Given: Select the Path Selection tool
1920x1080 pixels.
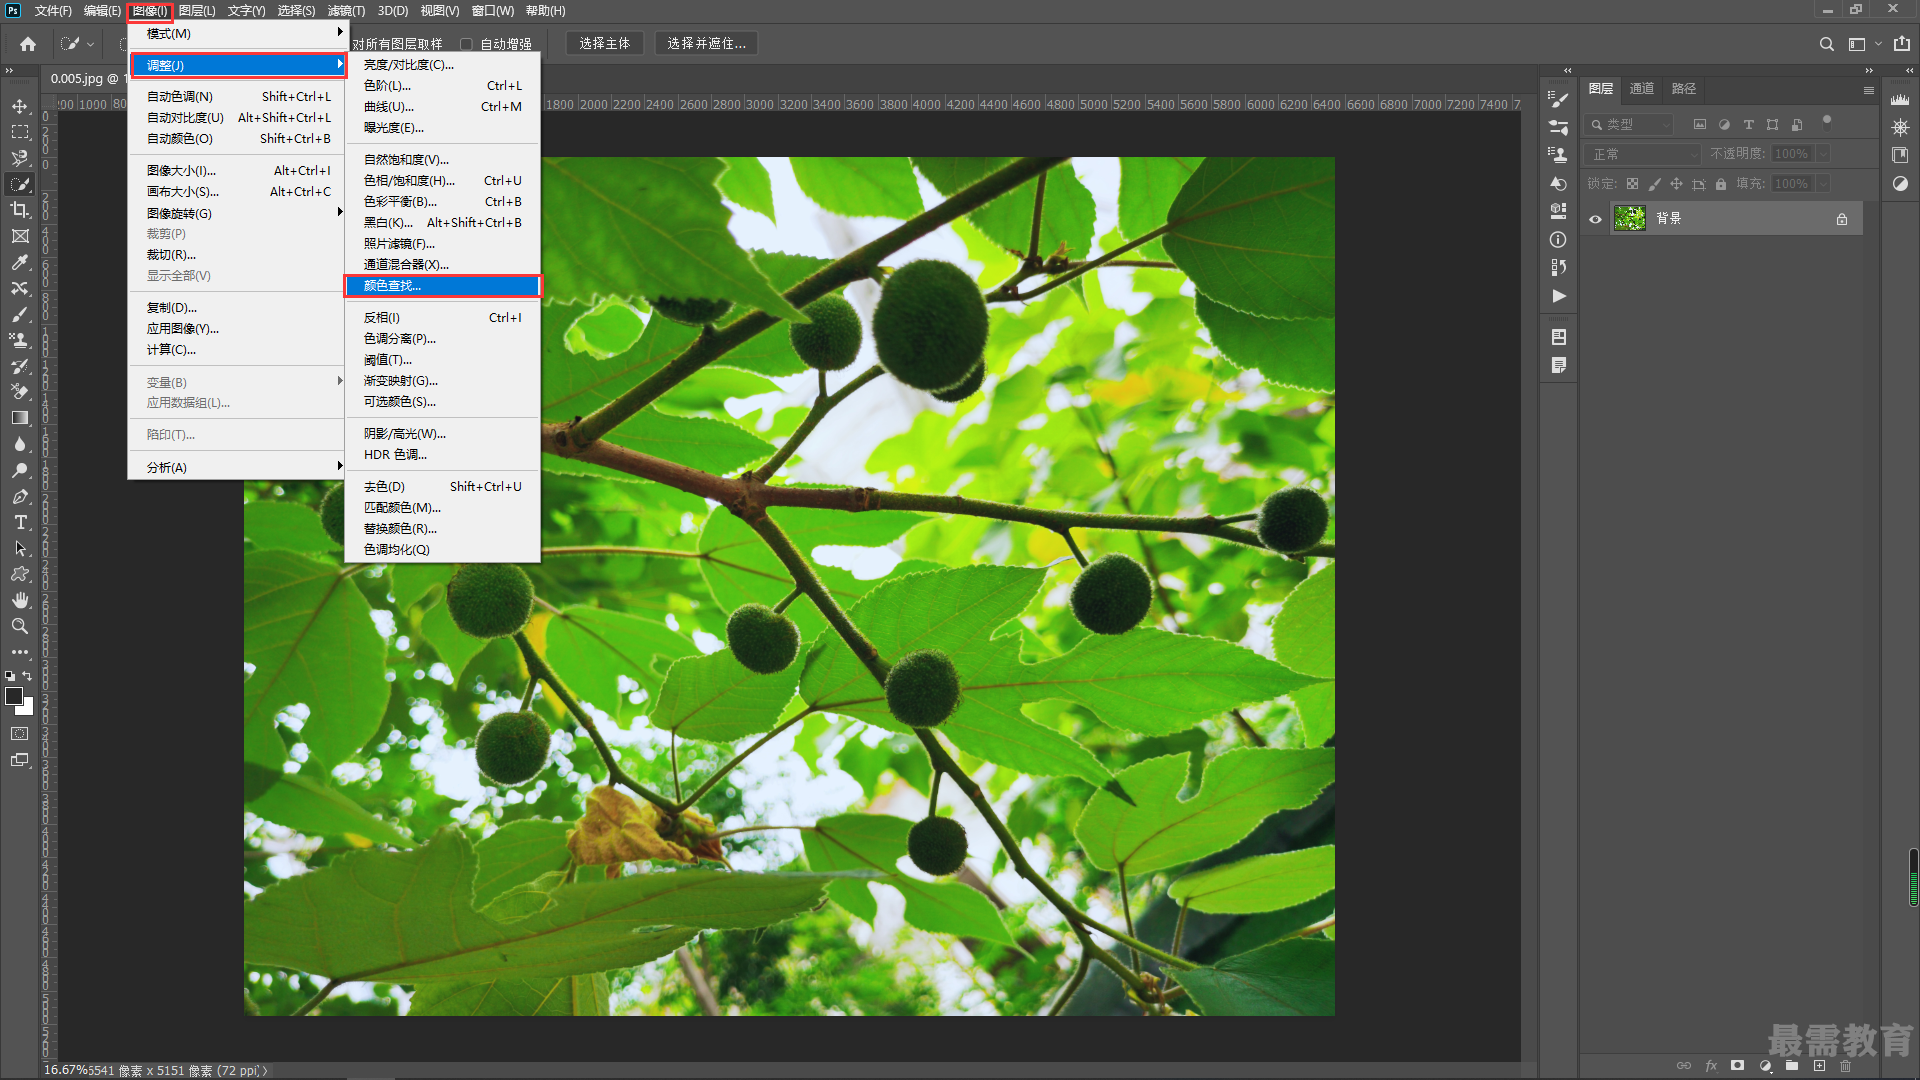Looking at the screenshot, I should pos(20,548).
